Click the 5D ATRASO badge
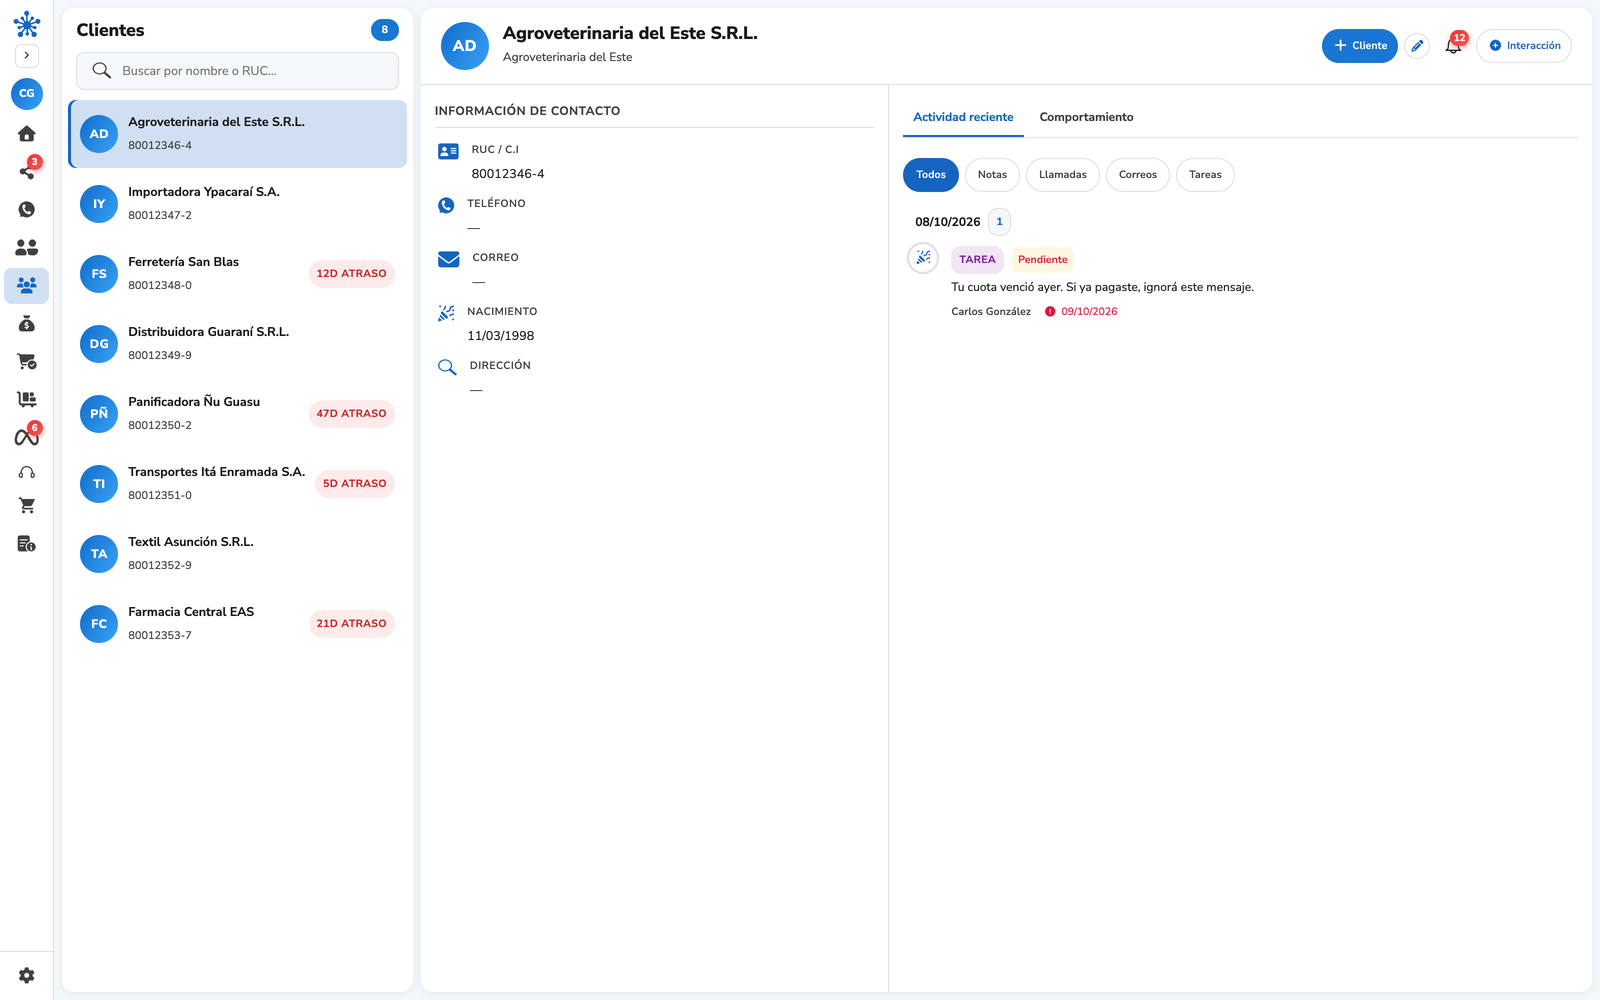 point(354,484)
